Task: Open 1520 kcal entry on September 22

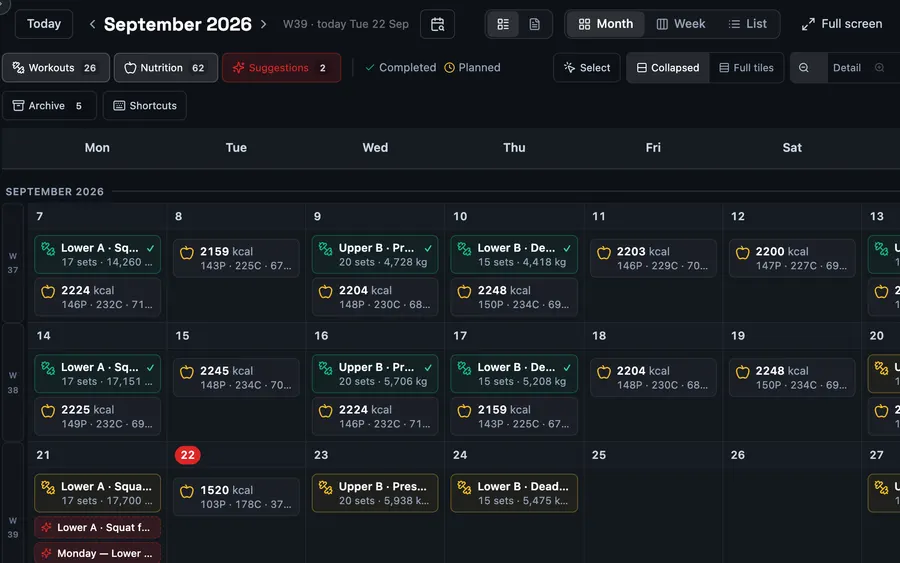Action: pyautogui.click(x=236, y=497)
